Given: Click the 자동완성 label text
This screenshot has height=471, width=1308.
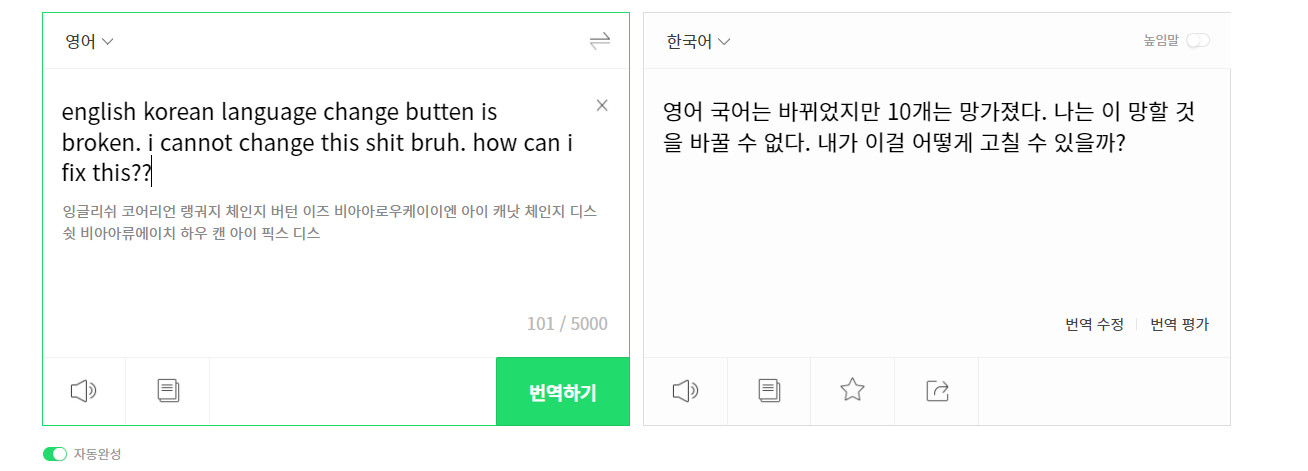Looking at the screenshot, I should 97,454.
